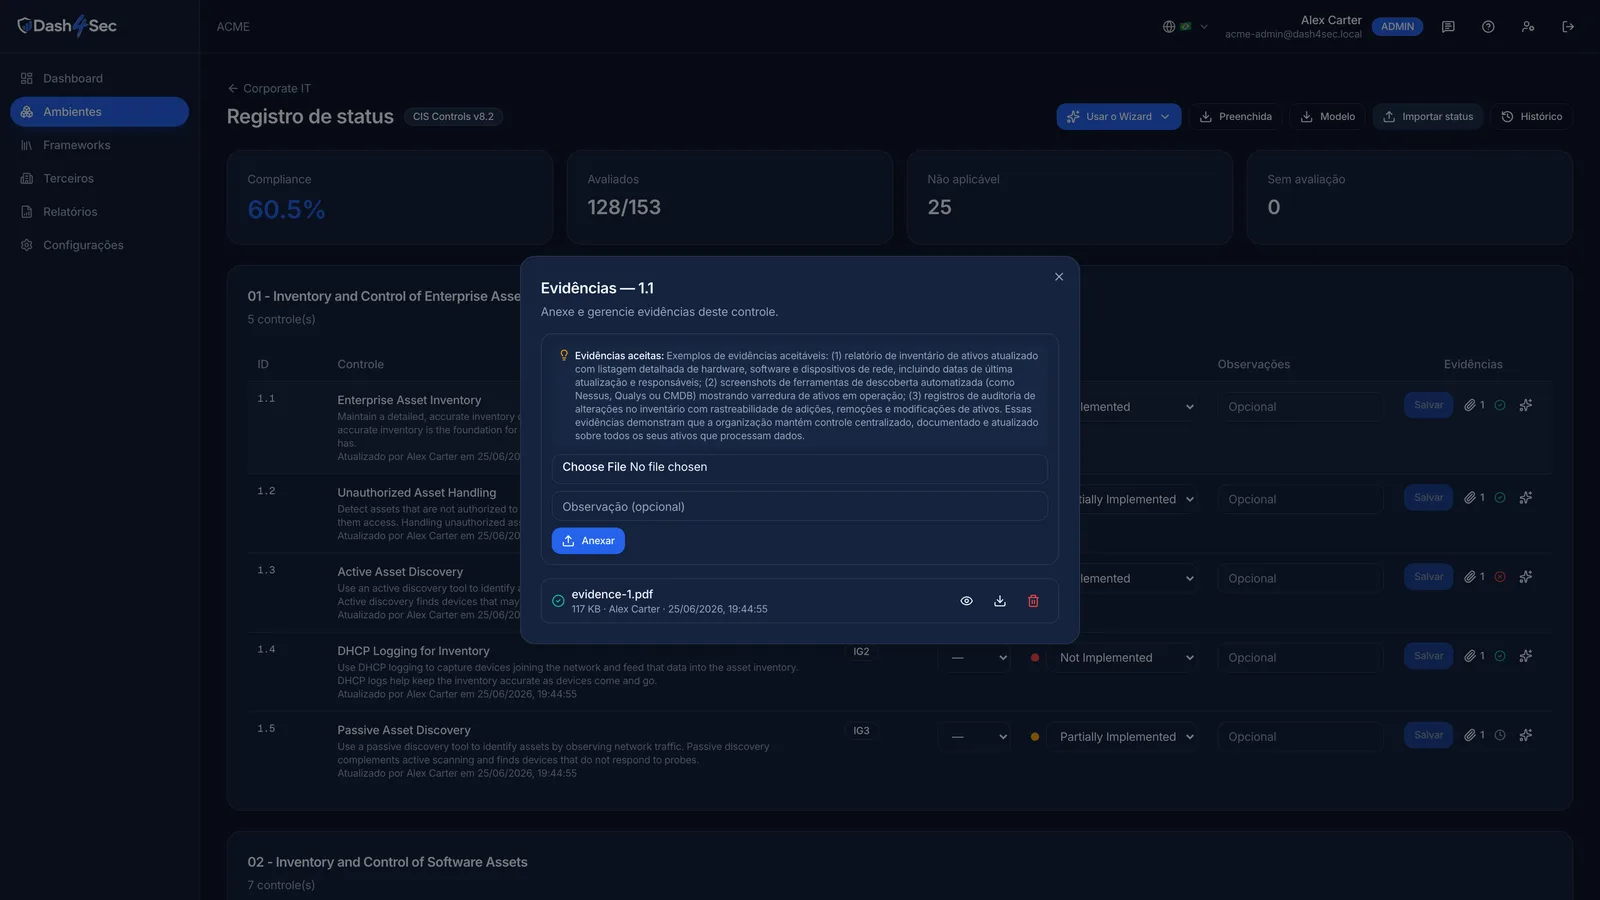Viewport: 1600px width, 900px height.
Task: Download the evidence-1.pdf file
Action: click(1000, 601)
